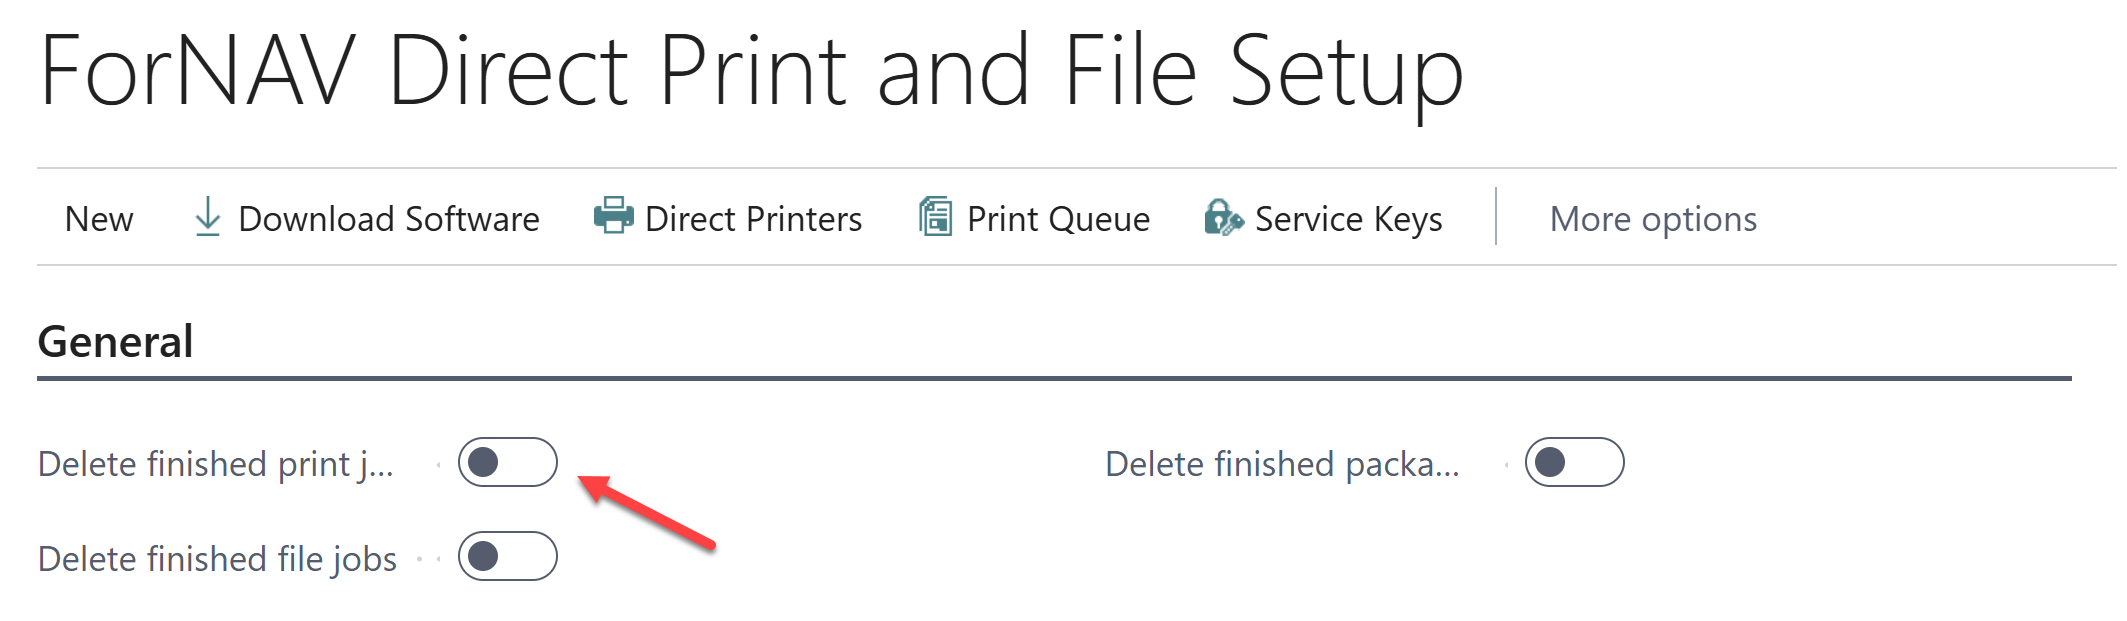The height and width of the screenshot is (621, 2127).
Task: Expand the More options menu
Action: pos(1653,218)
